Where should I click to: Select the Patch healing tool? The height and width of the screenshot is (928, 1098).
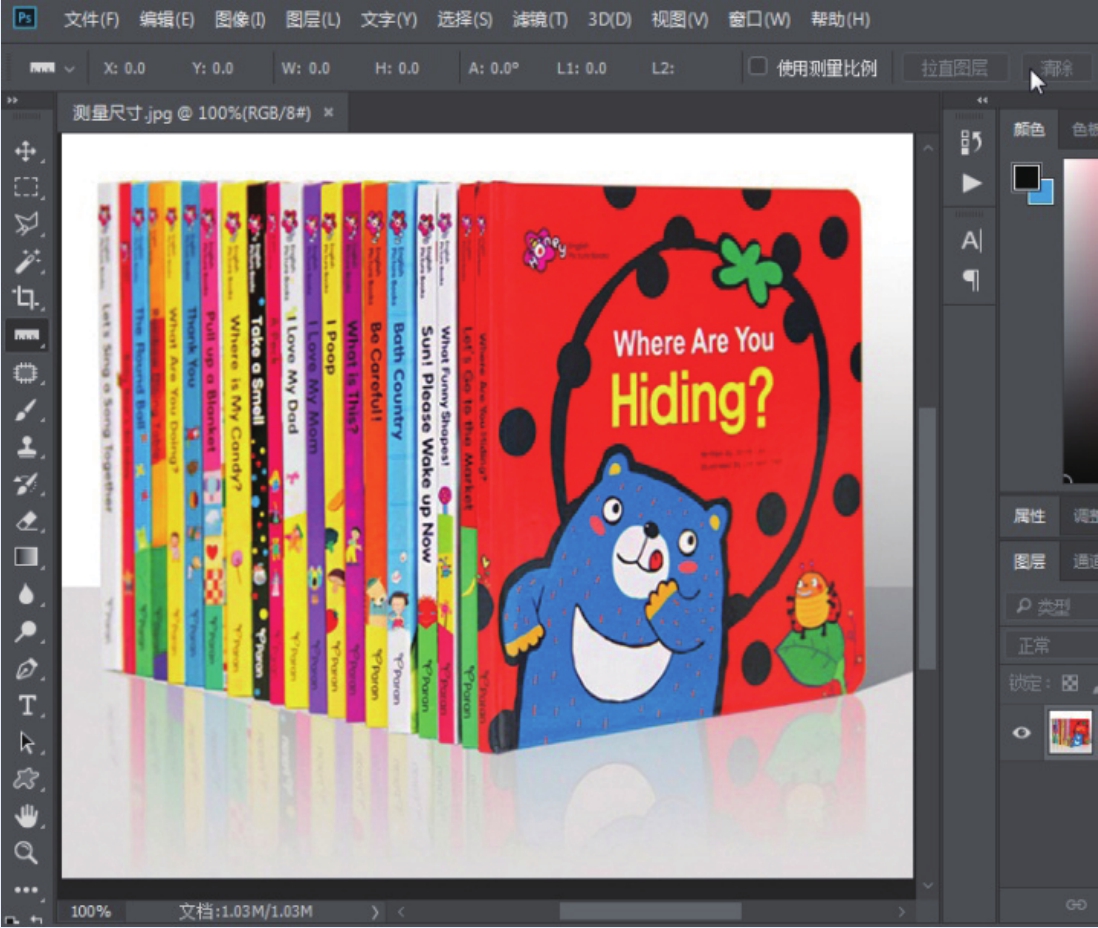(26, 373)
